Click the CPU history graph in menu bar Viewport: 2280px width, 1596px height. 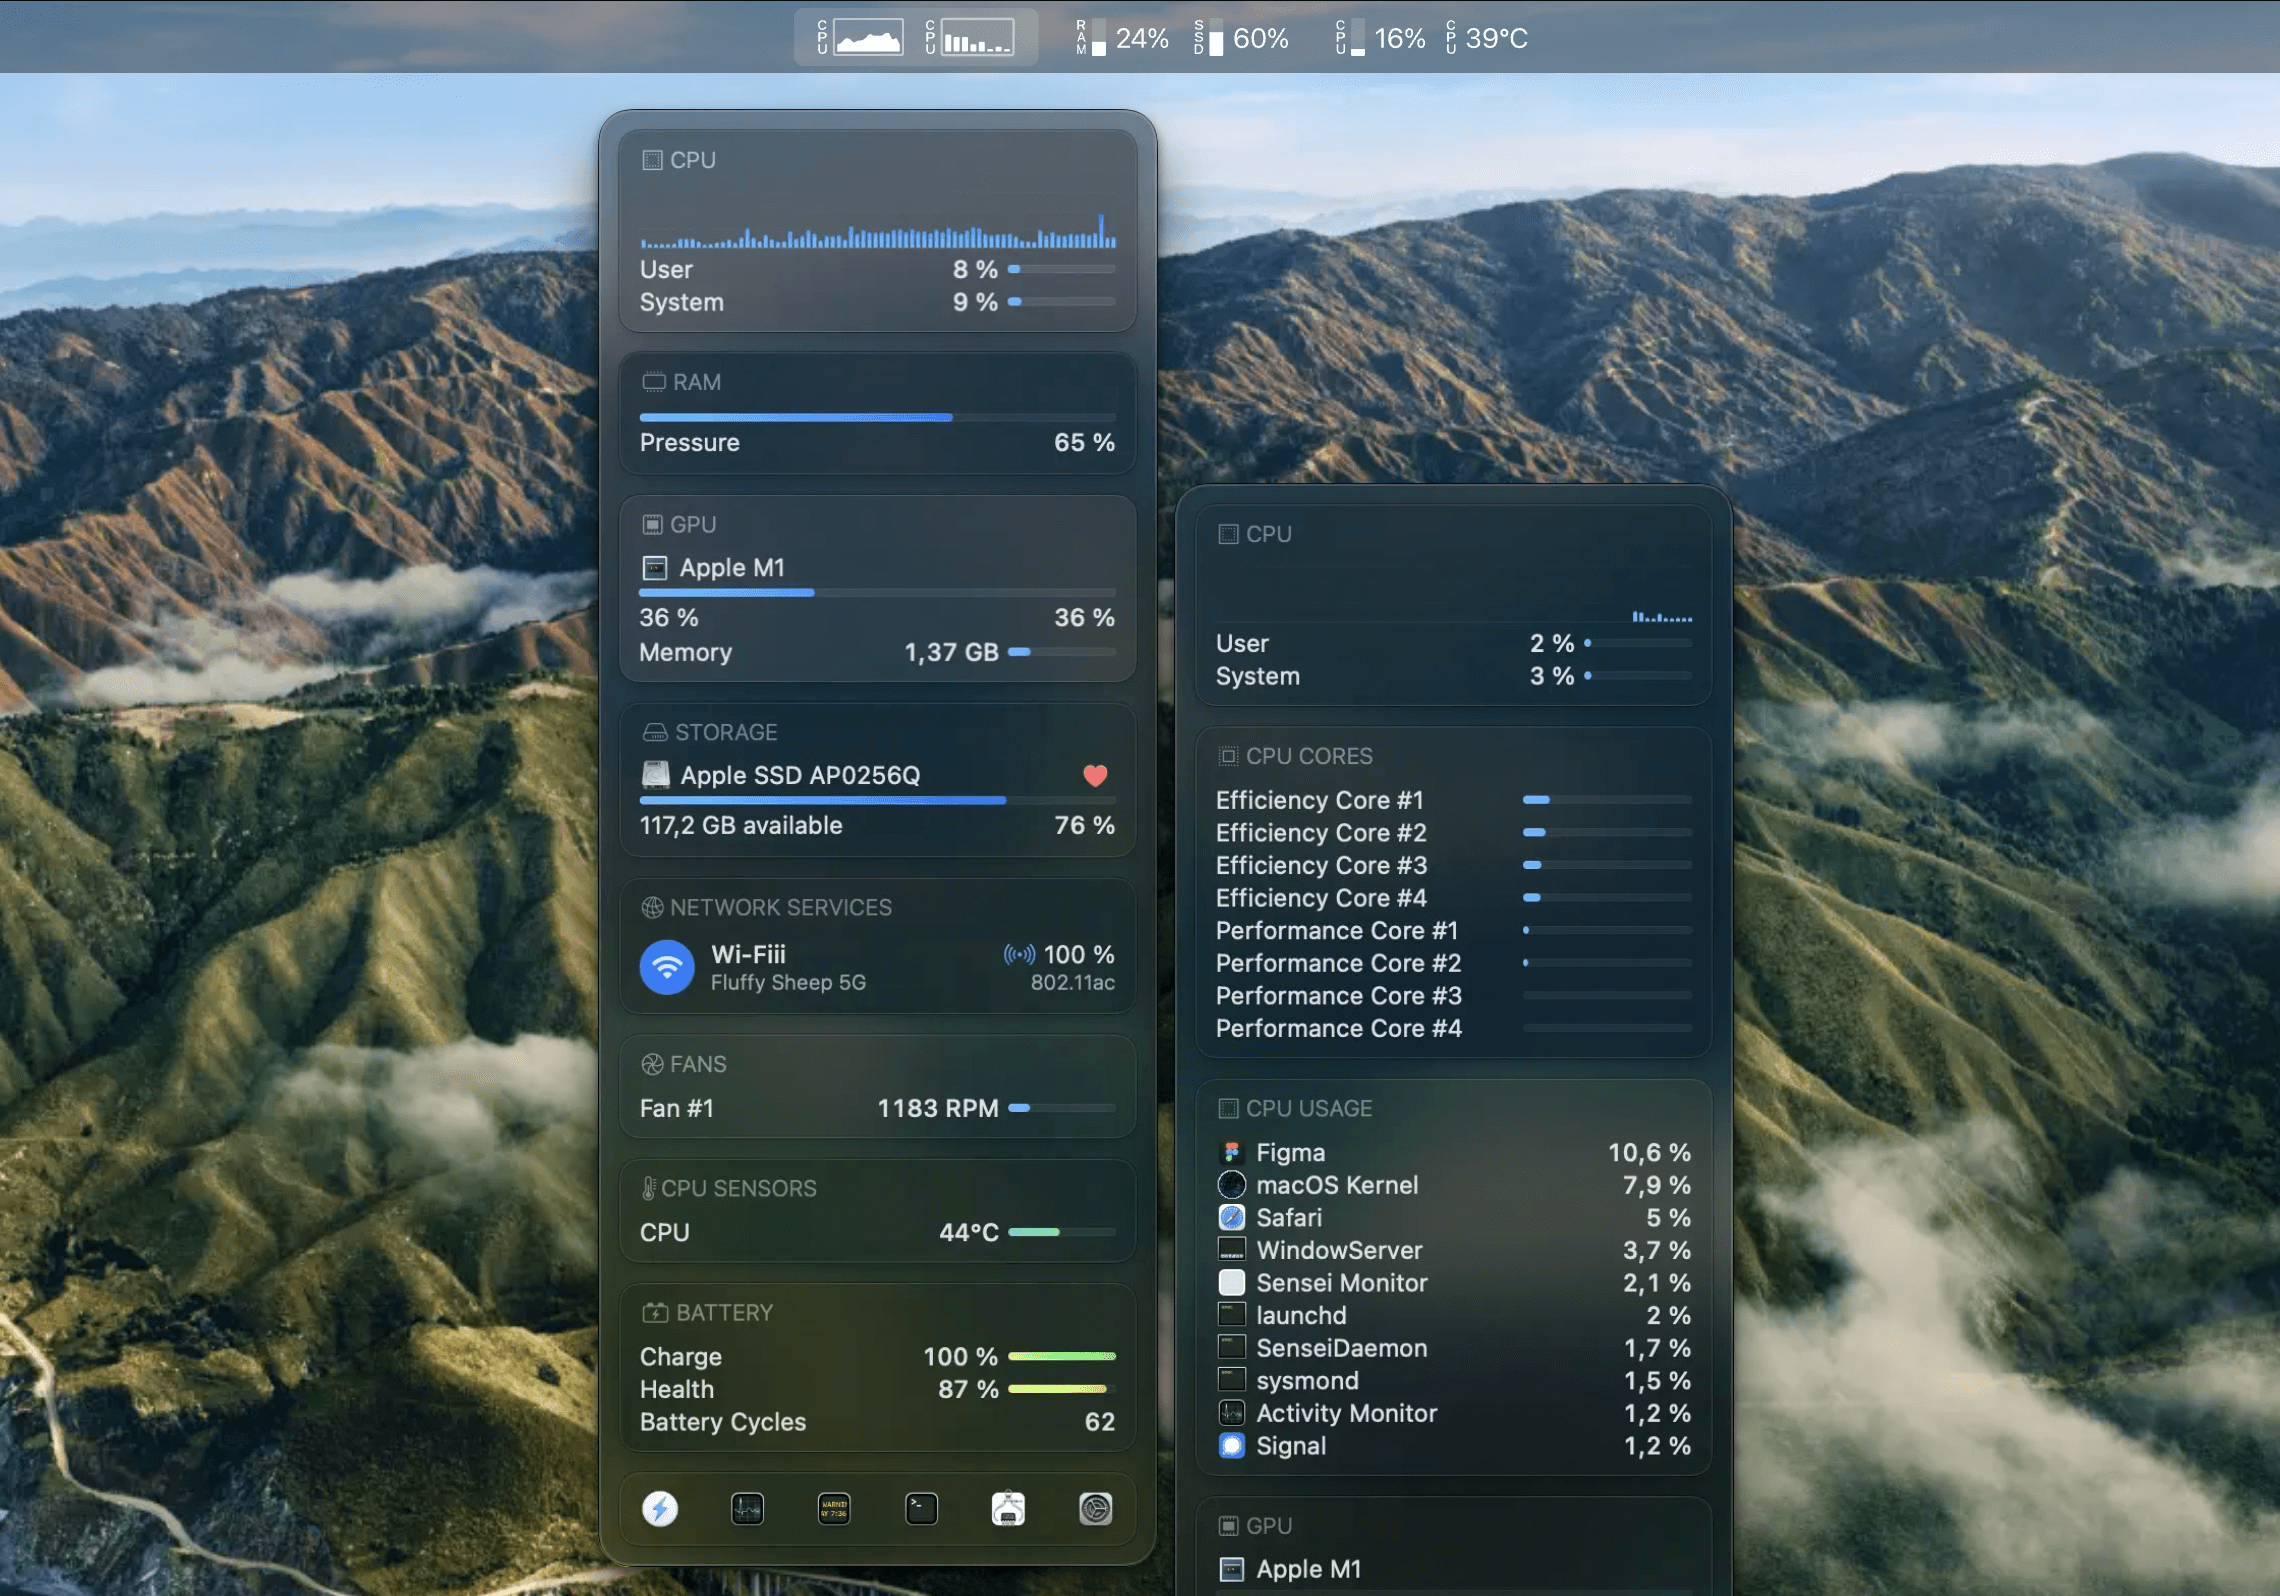[860, 38]
